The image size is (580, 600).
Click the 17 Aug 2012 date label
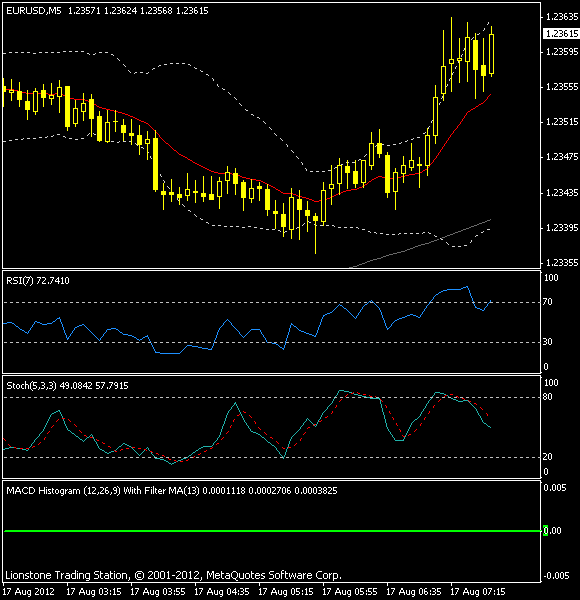[28, 592]
